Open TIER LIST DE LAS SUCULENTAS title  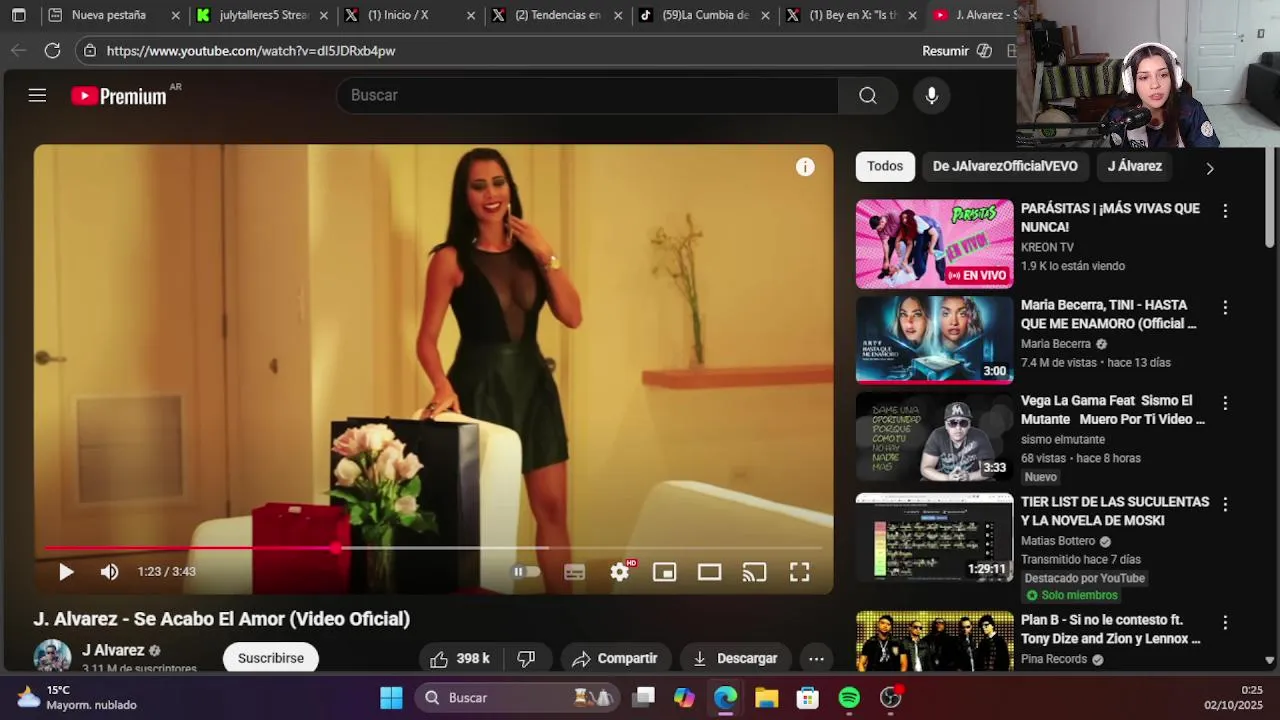(x=1115, y=511)
